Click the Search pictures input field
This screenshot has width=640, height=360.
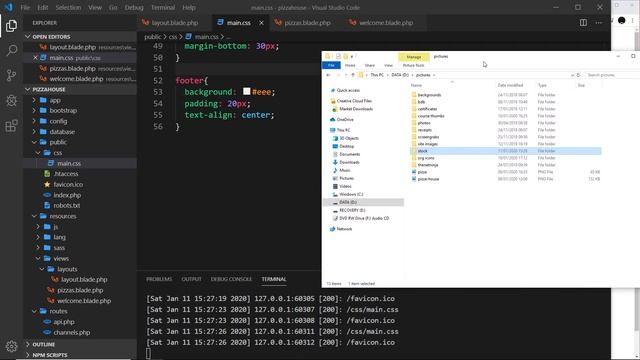coord(612,75)
